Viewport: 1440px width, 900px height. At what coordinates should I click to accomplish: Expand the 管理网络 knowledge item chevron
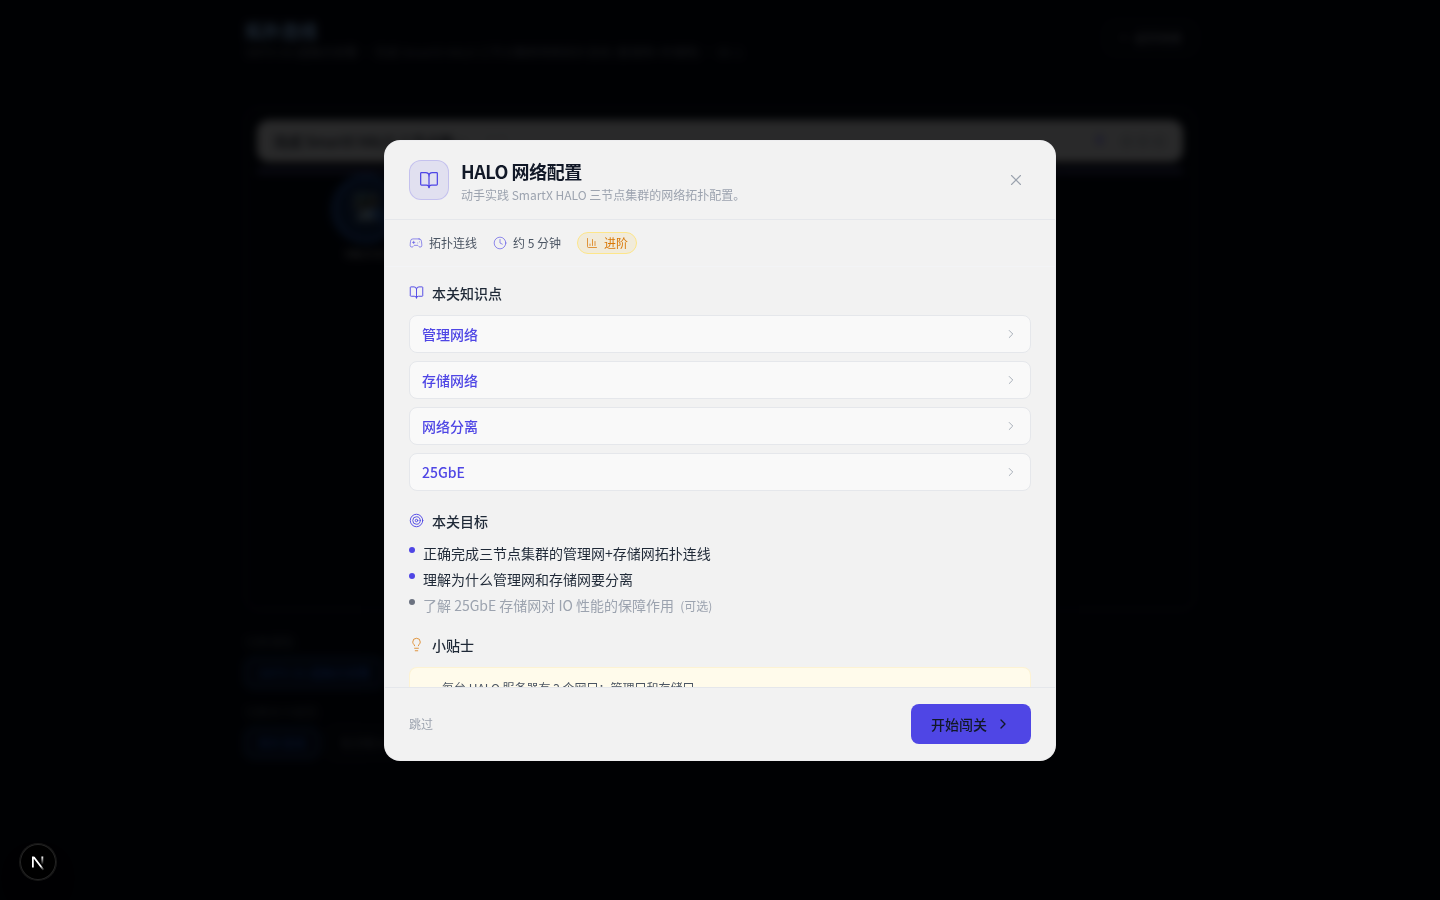click(x=1011, y=334)
